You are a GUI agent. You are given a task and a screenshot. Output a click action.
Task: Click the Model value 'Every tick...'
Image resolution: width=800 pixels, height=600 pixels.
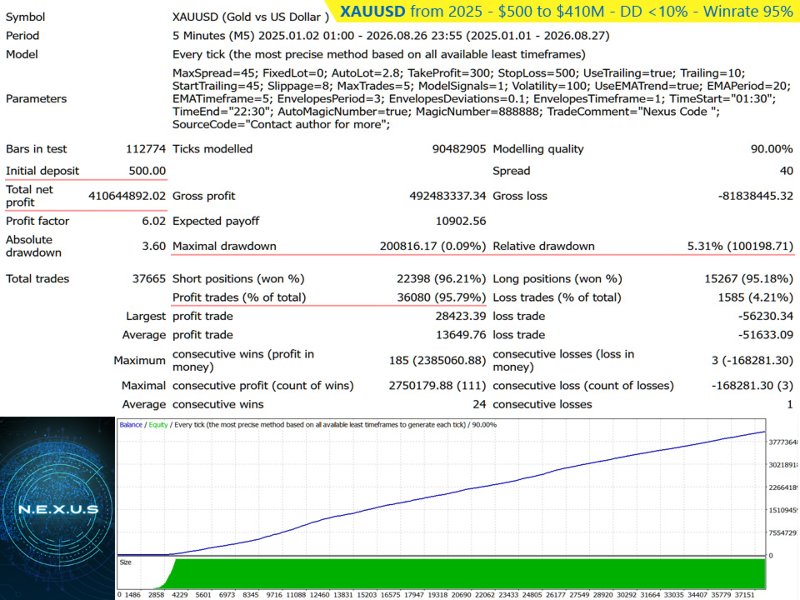pos(379,54)
